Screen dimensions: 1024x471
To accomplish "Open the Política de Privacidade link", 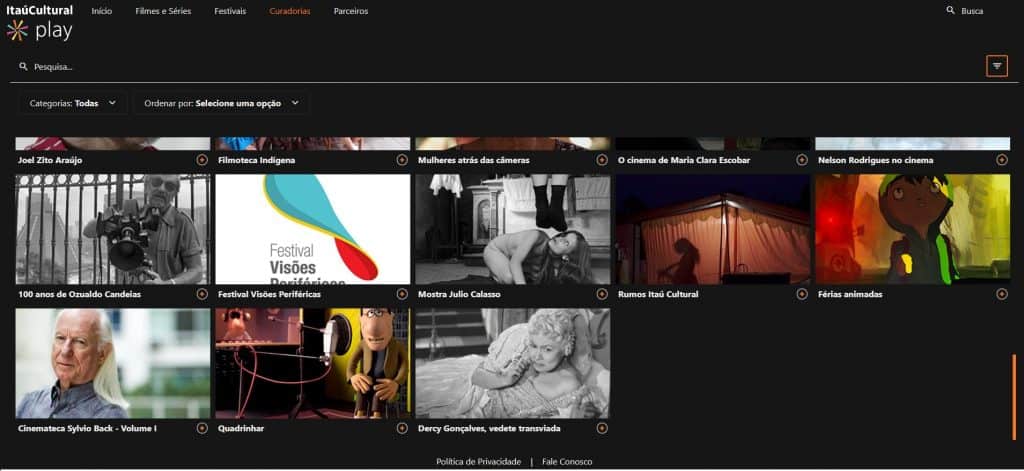I will [479, 462].
